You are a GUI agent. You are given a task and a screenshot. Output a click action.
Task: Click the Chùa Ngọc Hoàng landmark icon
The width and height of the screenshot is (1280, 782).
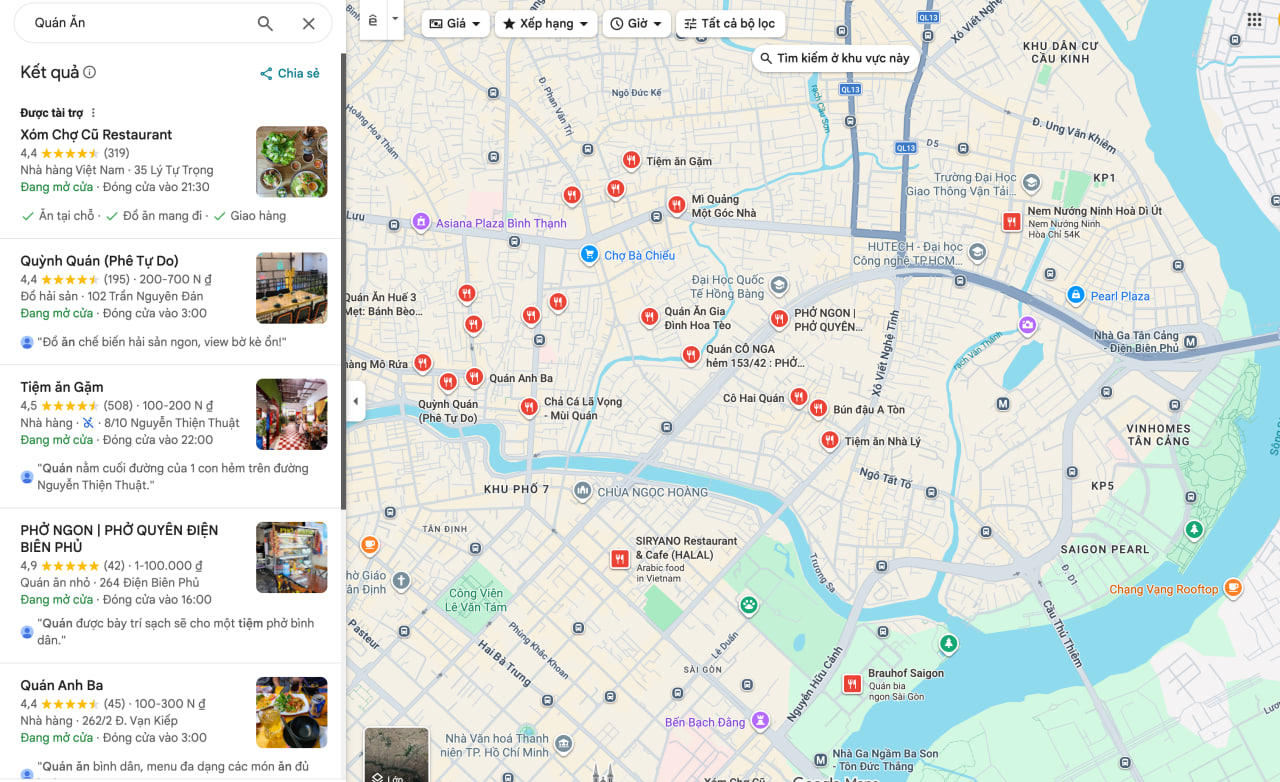(x=583, y=491)
